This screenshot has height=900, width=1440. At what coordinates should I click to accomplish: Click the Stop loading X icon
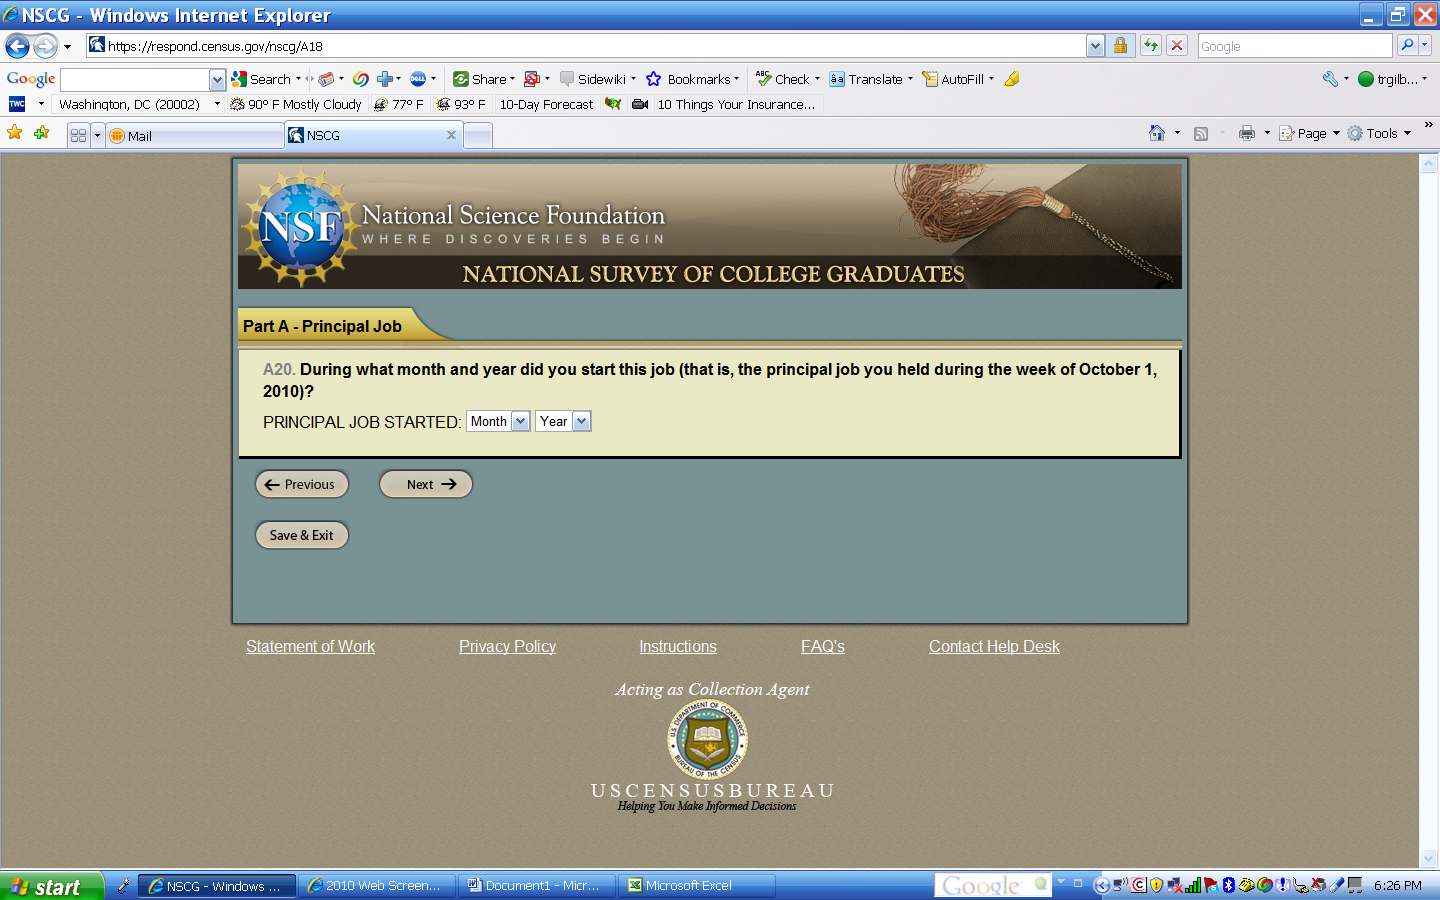[x=1177, y=46]
